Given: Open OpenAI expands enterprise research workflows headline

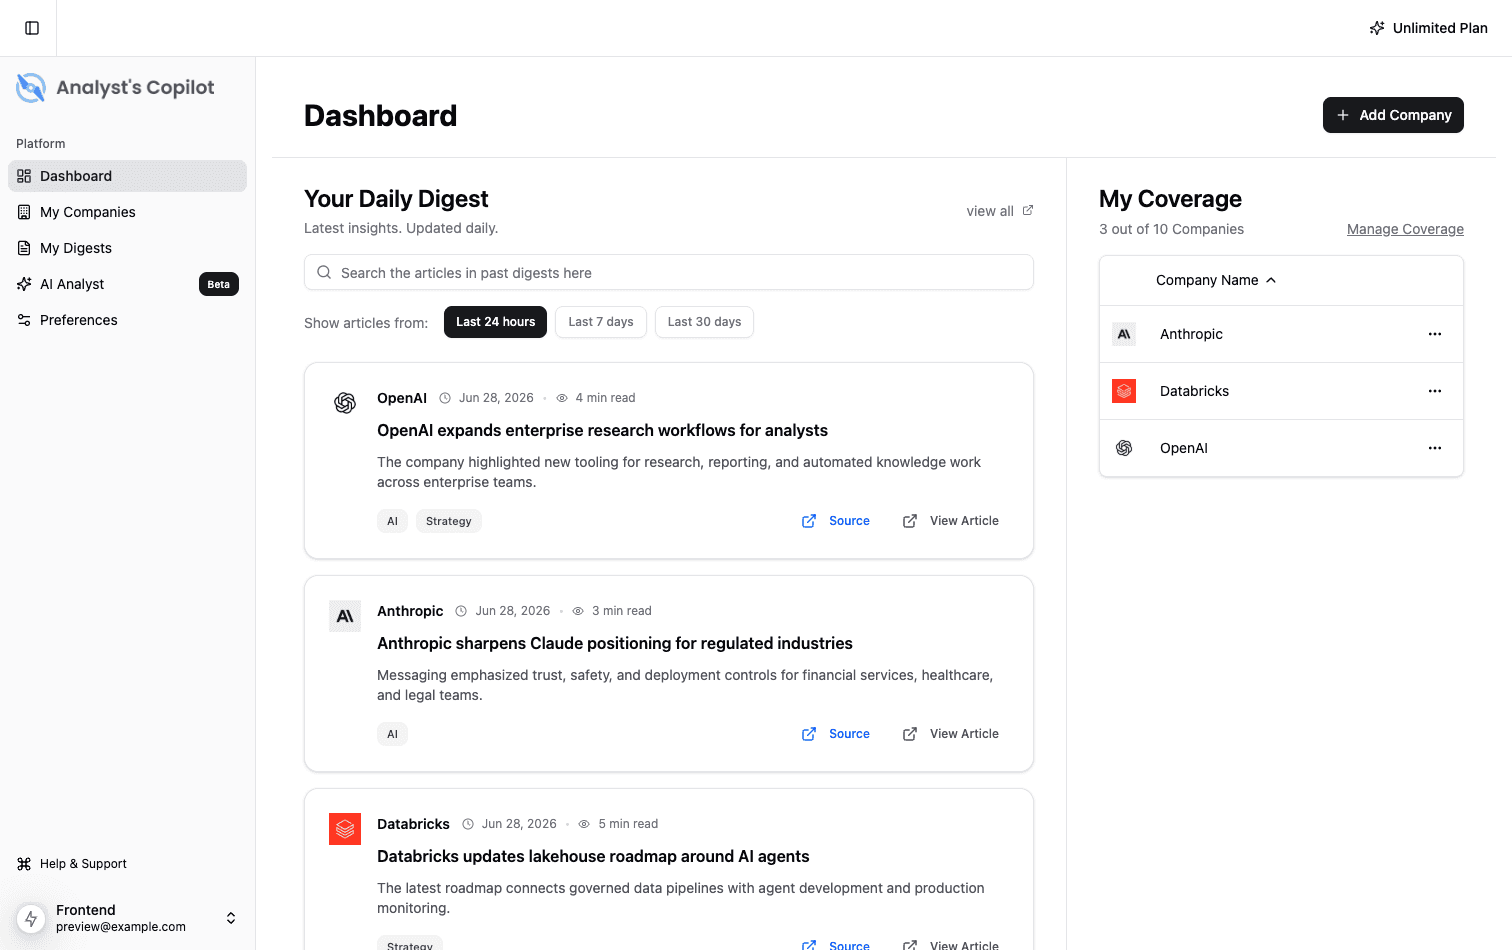Looking at the screenshot, I should 602,430.
